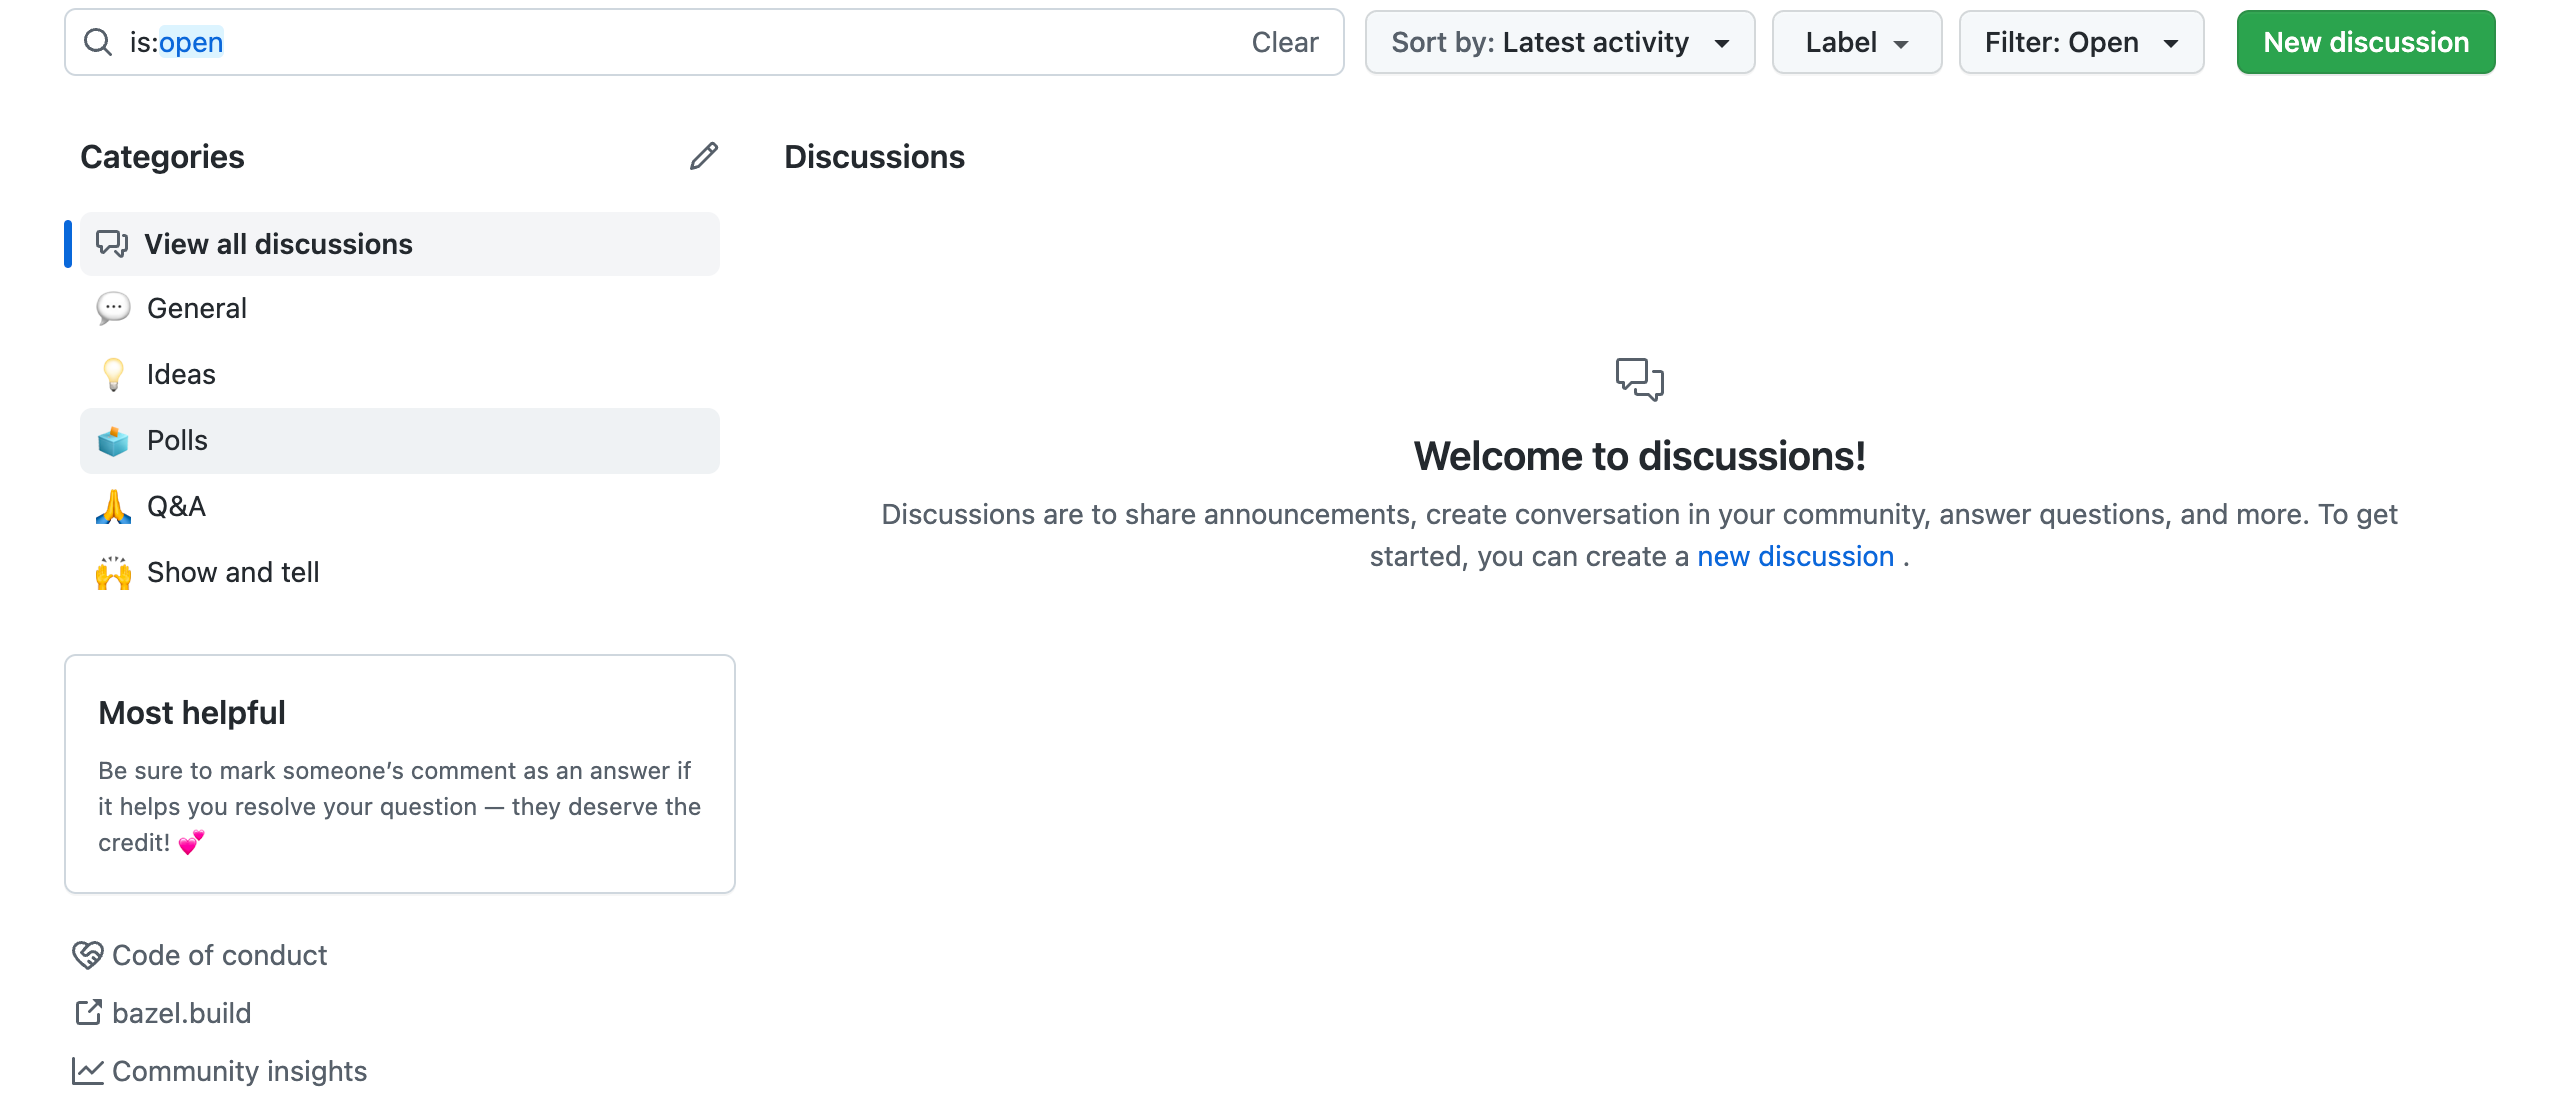Open the Label filter dropdown
Viewport: 2560px width, 1108px height.
1857,42
